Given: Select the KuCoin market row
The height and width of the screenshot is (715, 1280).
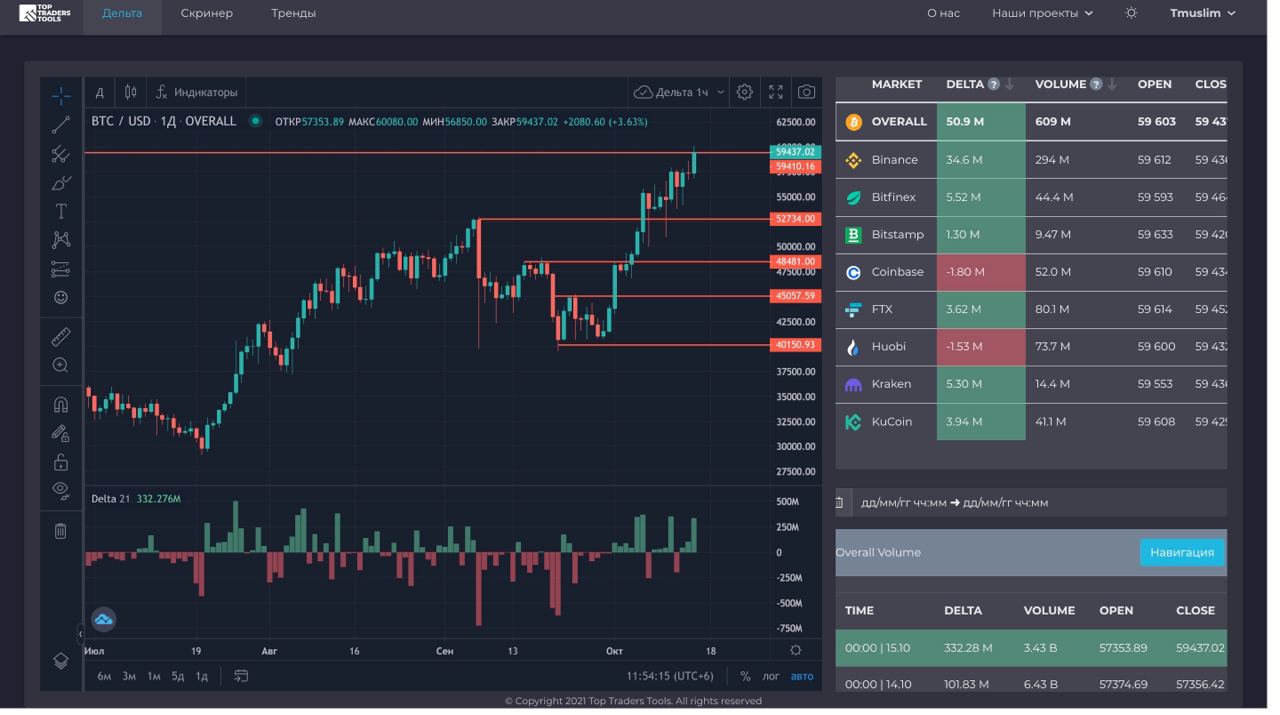Looking at the screenshot, I should coord(1031,422).
